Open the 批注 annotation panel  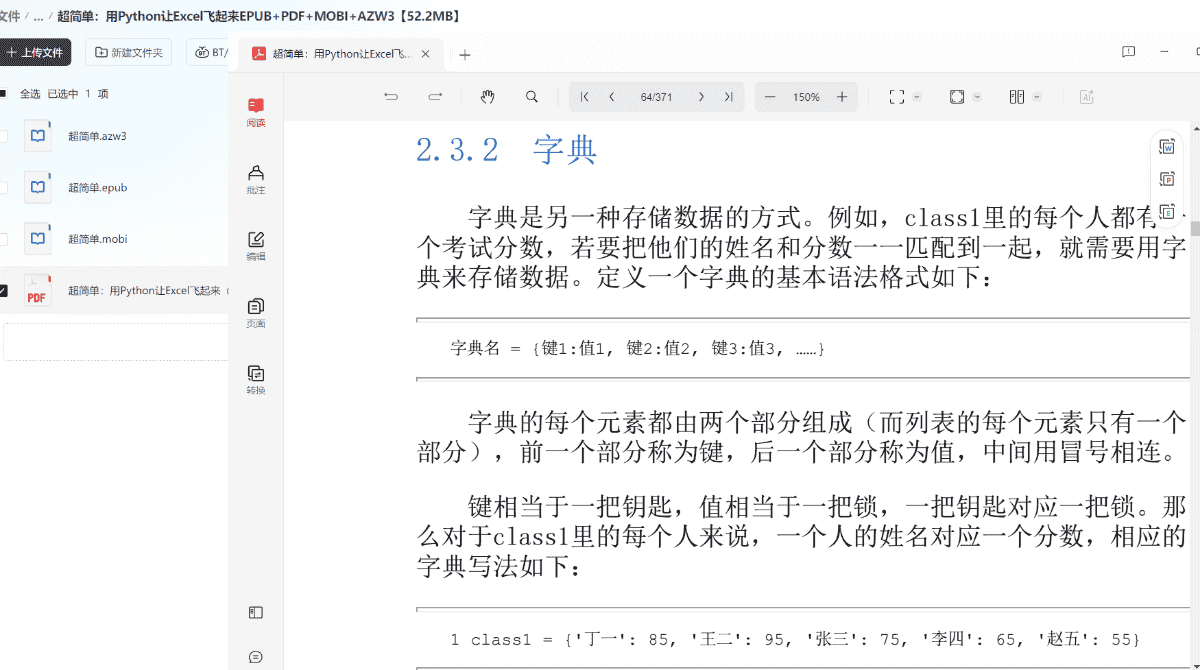(x=256, y=179)
